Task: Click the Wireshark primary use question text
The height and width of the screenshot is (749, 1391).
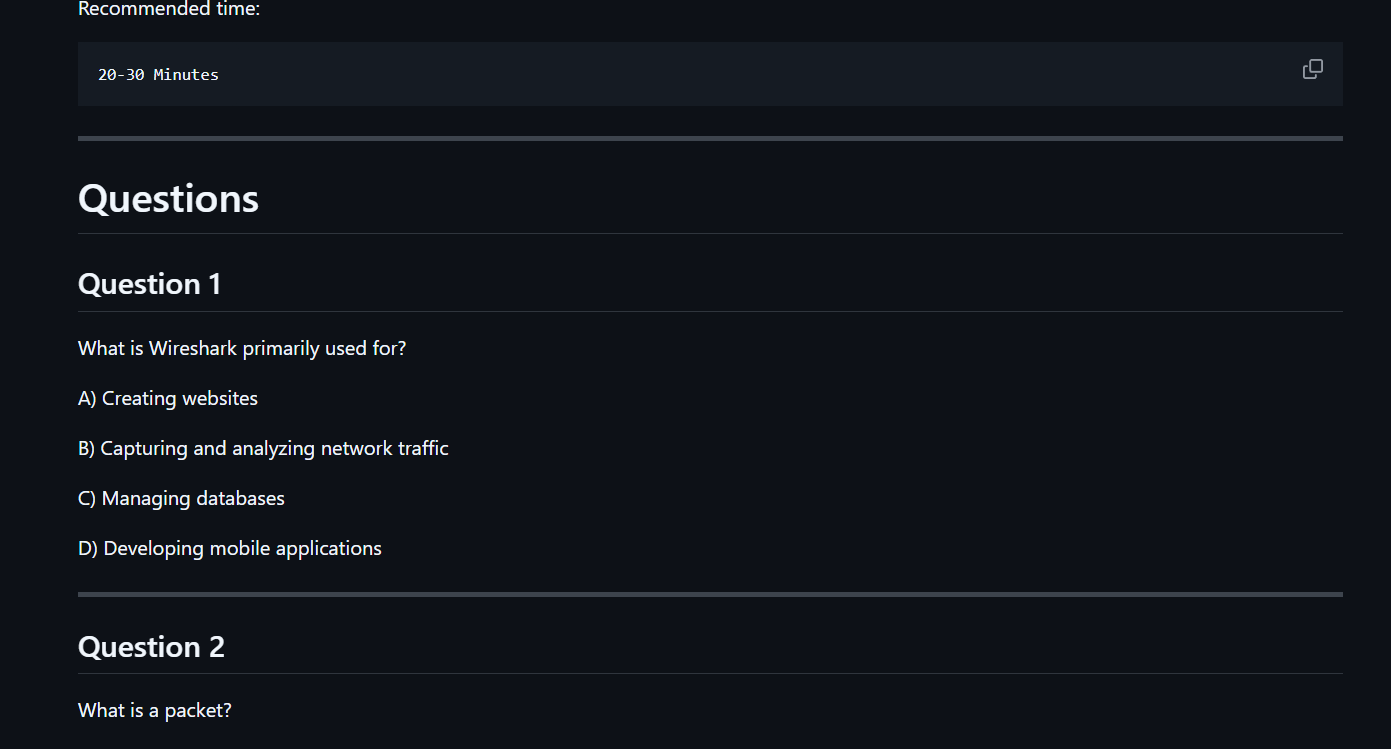Action: [x=242, y=349]
